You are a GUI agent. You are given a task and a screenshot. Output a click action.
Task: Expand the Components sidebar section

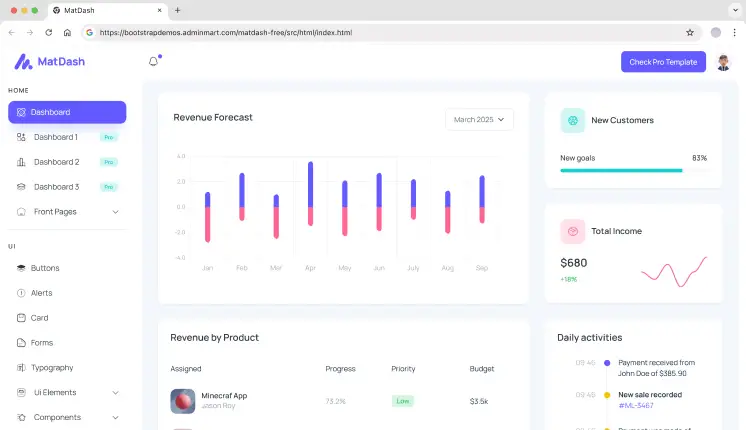coord(67,417)
